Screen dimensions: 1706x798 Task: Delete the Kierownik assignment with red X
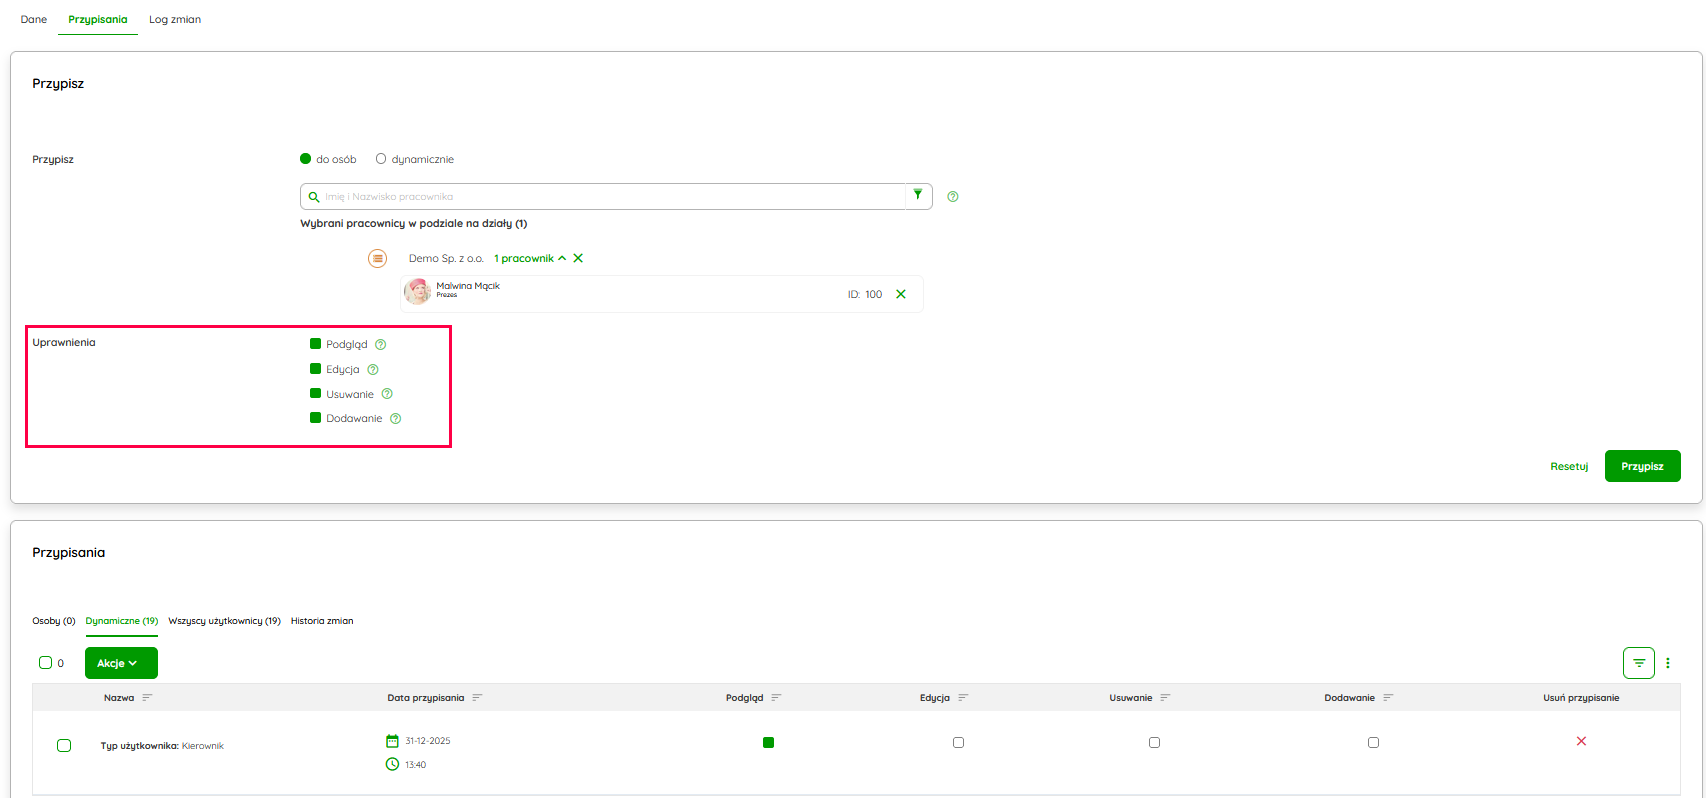tap(1580, 741)
